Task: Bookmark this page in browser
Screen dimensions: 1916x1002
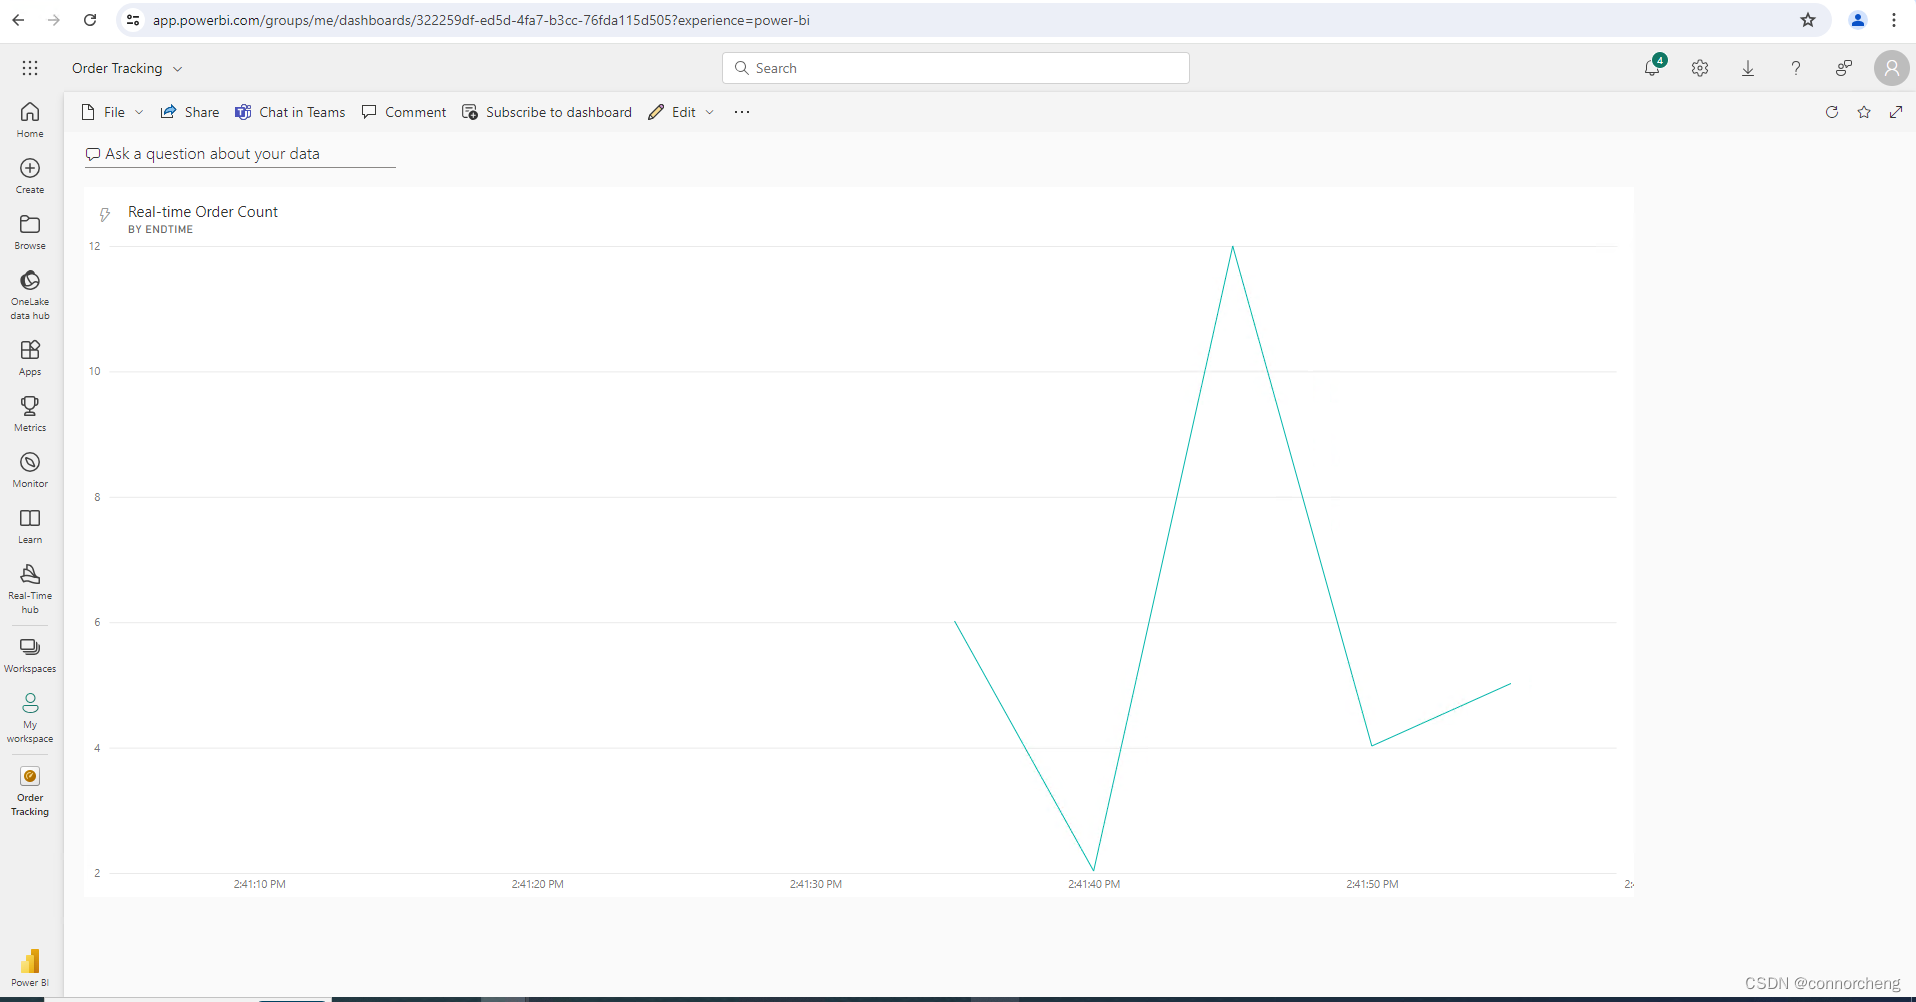Action: pyautogui.click(x=1808, y=20)
